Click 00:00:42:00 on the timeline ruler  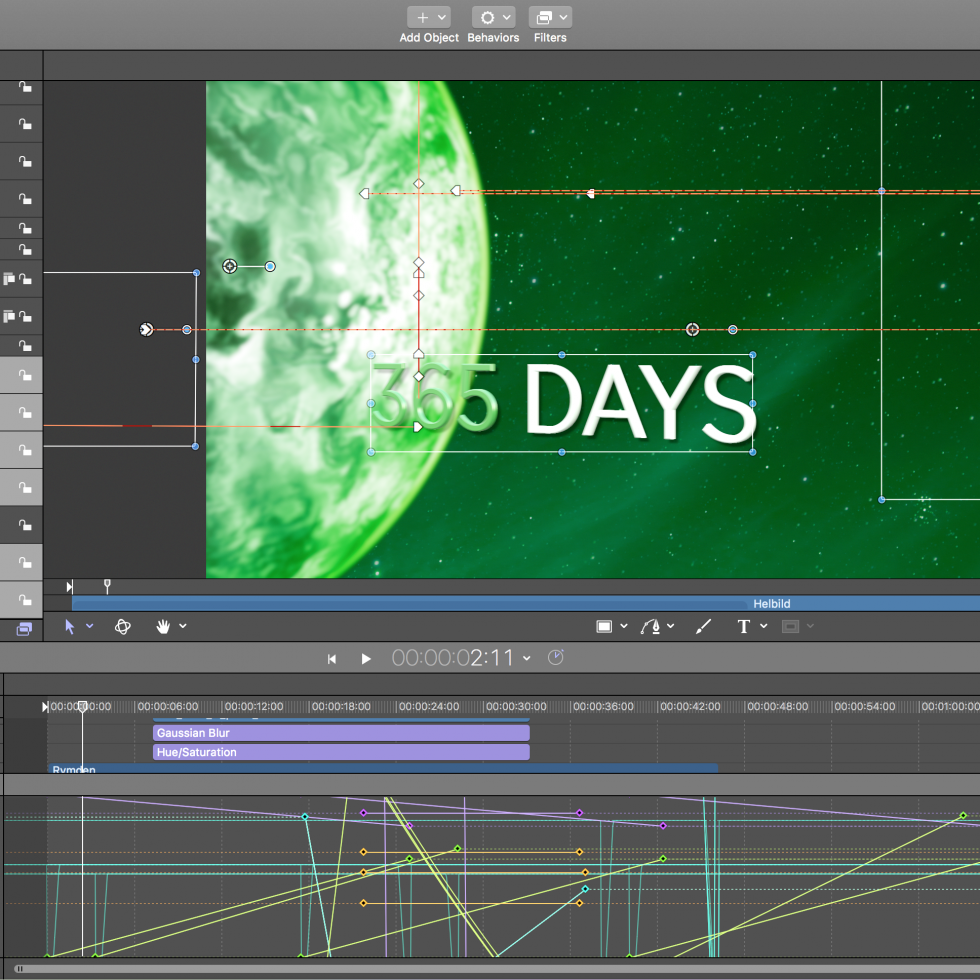click(690, 706)
